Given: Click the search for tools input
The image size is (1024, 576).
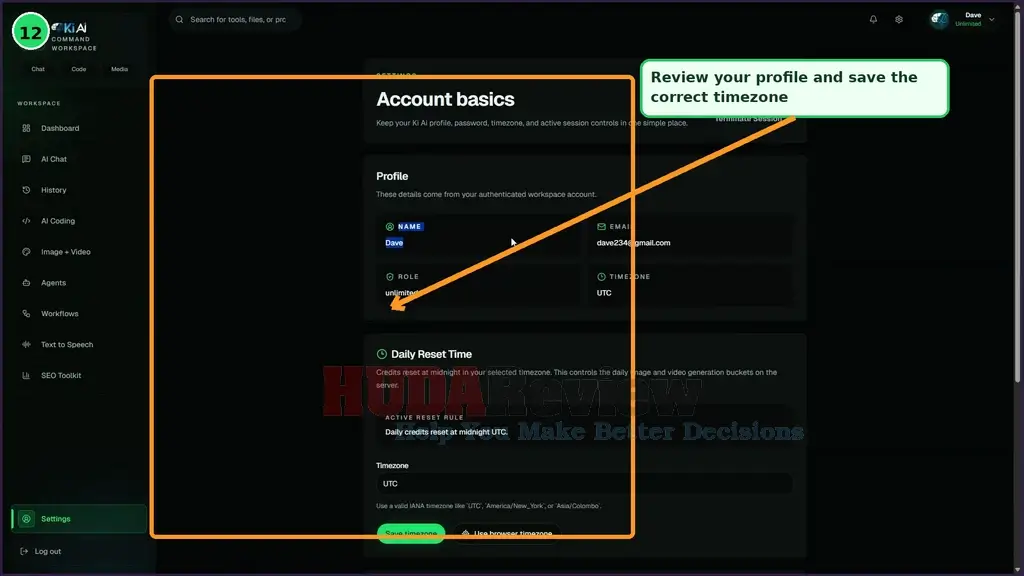Looking at the screenshot, I should 236,20.
